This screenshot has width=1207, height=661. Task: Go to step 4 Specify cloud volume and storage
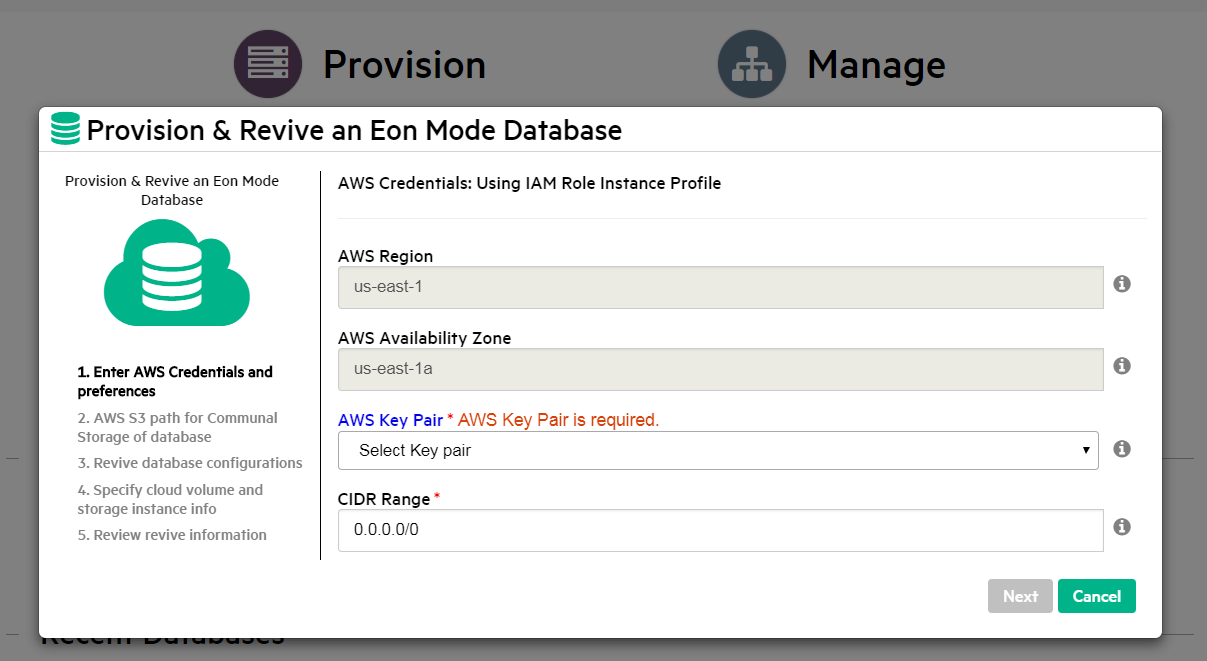[x=170, y=499]
